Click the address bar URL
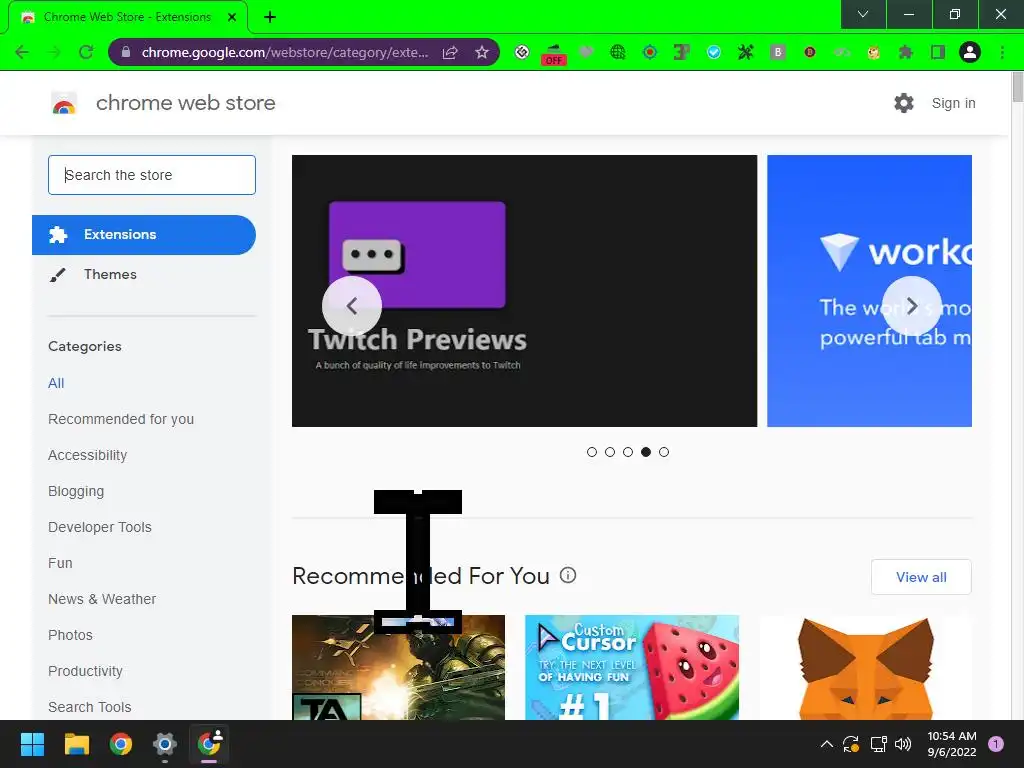Image resolution: width=1024 pixels, height=768 pixels. pos(285,52)
